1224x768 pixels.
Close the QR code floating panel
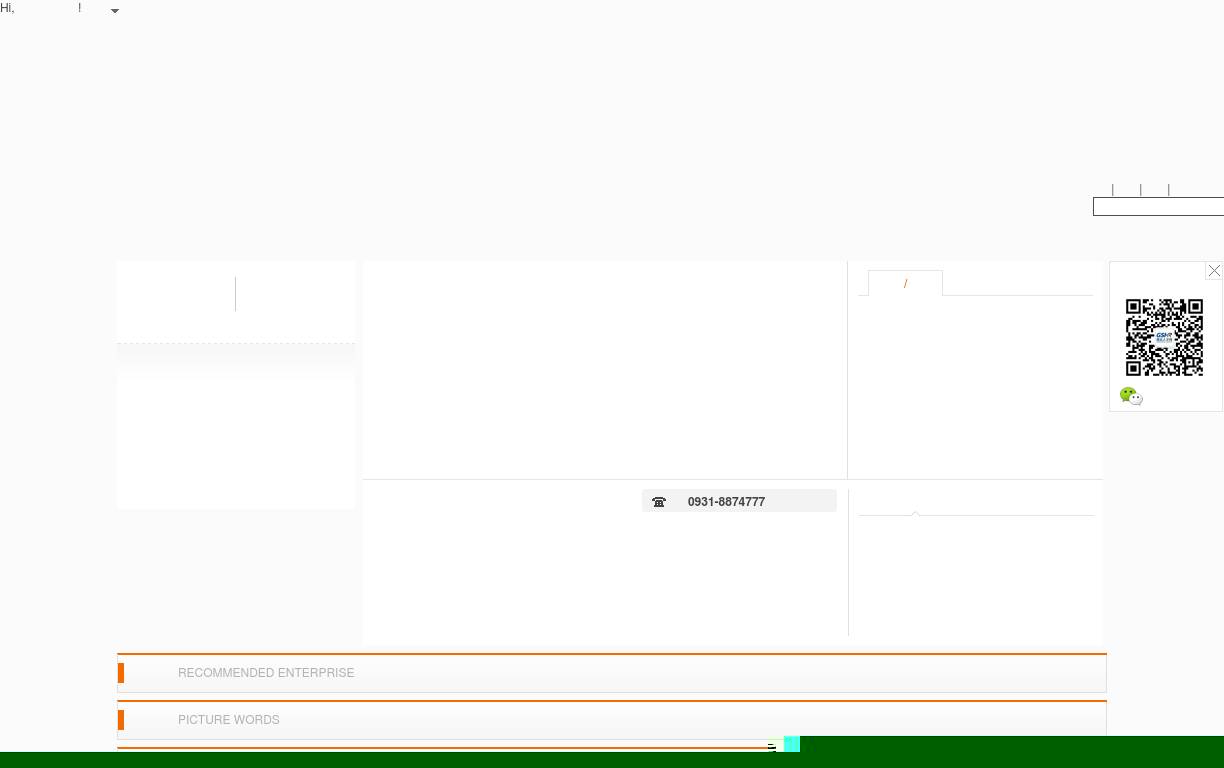pyautogui.click(x=1214, y=271)
